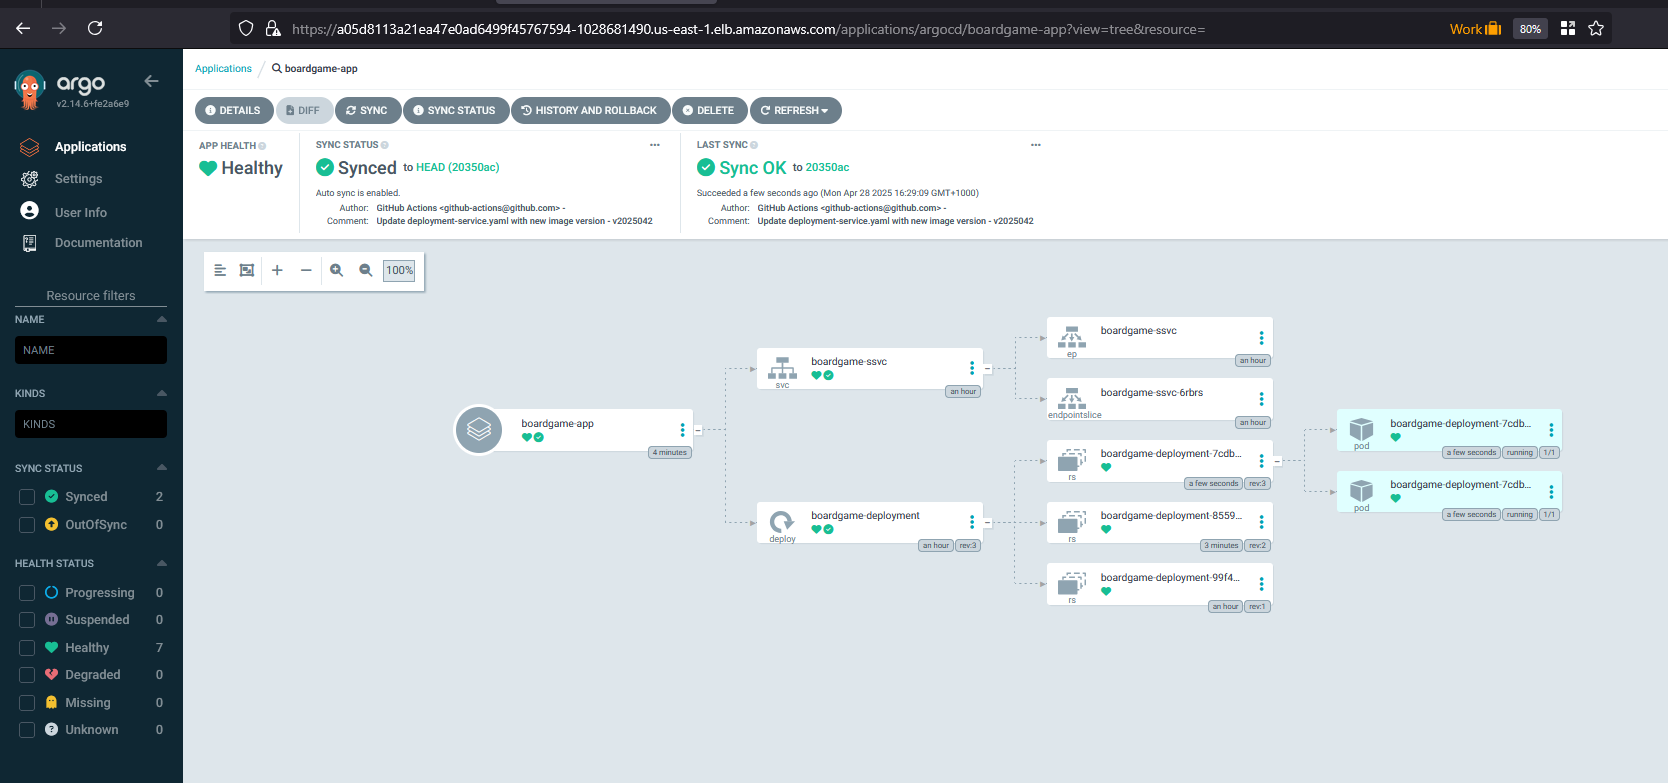Viewport: 1668px width, 783px height.
Task: Click the zoom out magnifier icon
Action: [x=366, y=270]
